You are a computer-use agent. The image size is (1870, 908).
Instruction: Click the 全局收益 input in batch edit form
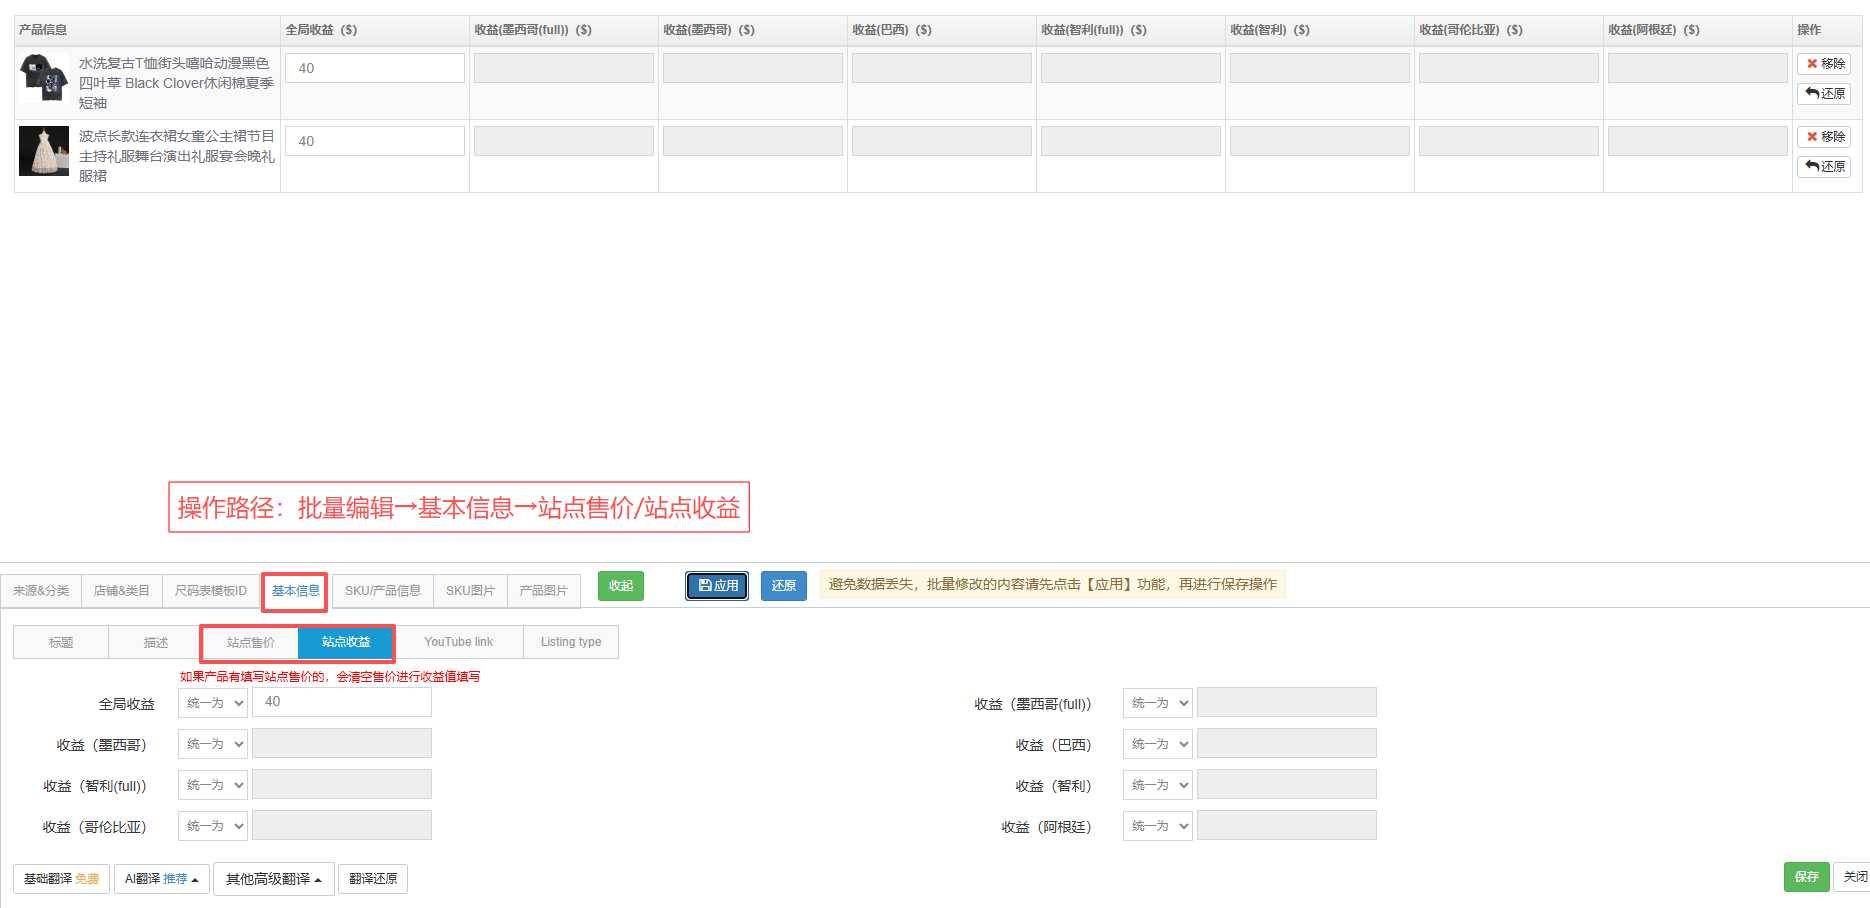tap(341, 702)
